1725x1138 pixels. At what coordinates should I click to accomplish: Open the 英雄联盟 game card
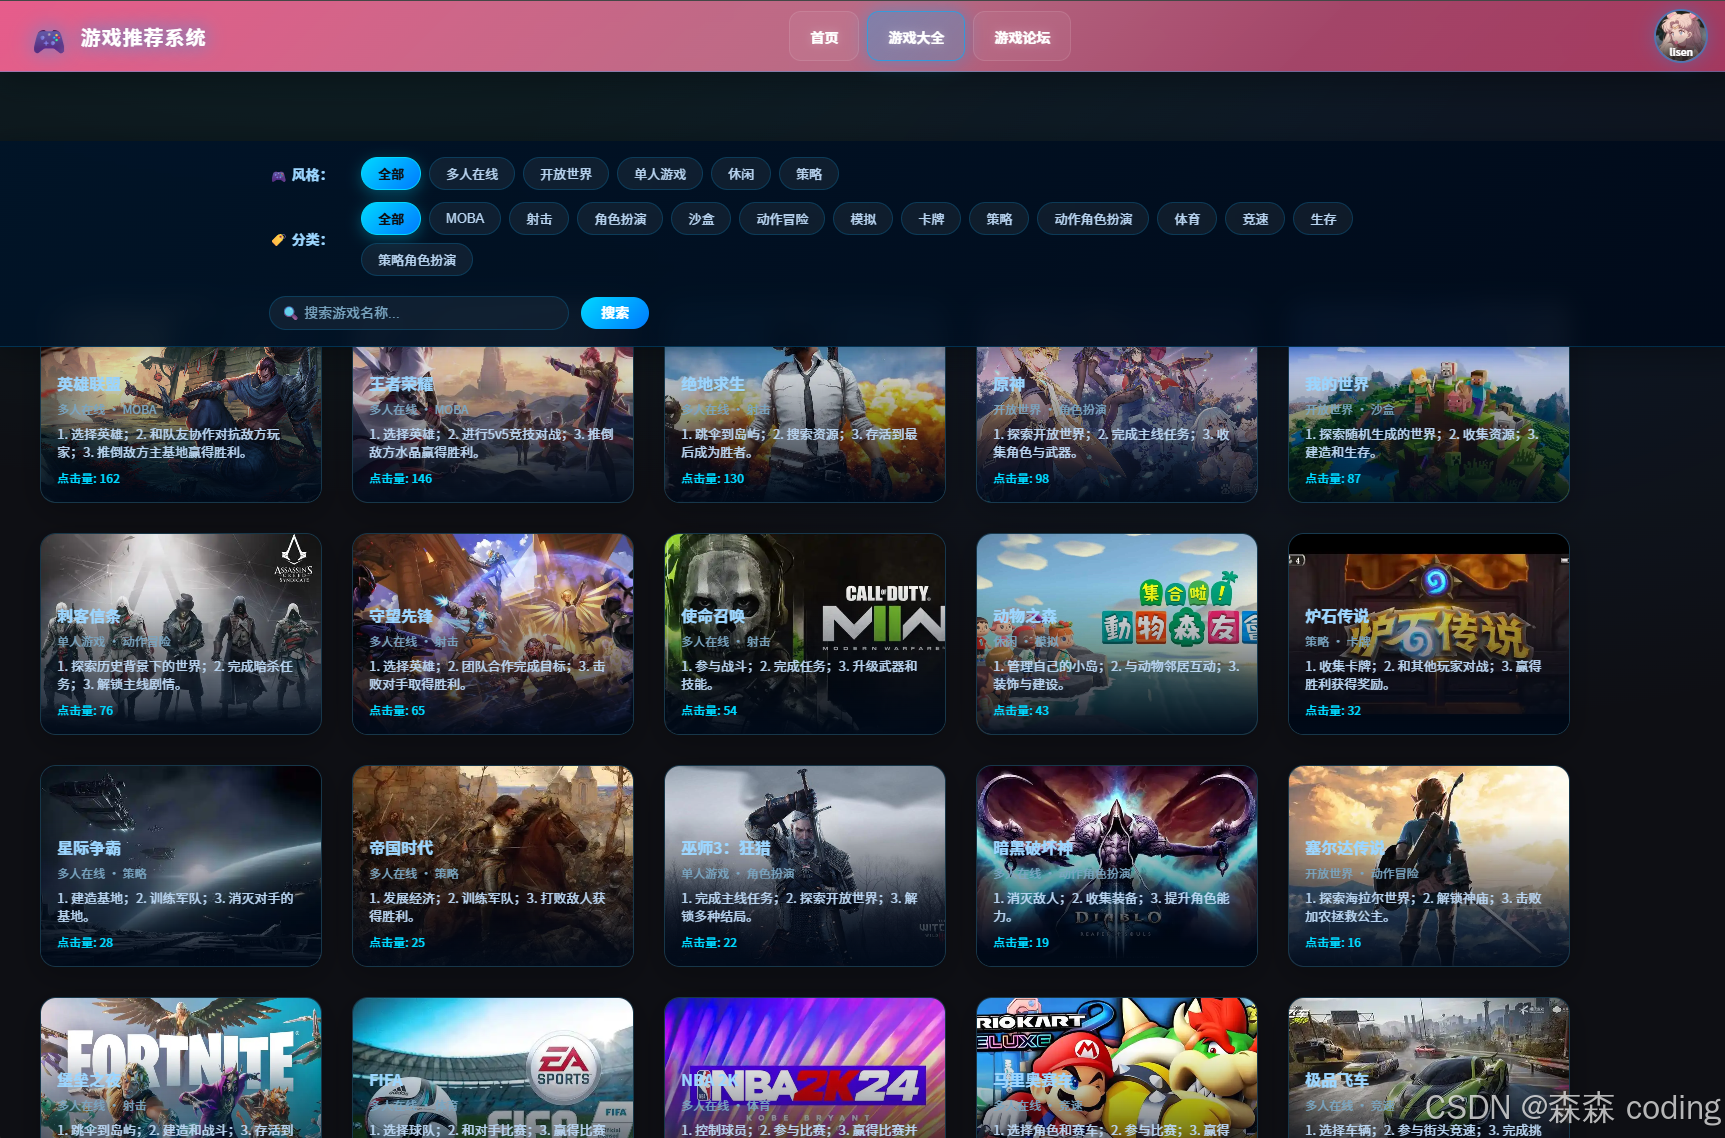pyautogui.click(x=181, y=425)
